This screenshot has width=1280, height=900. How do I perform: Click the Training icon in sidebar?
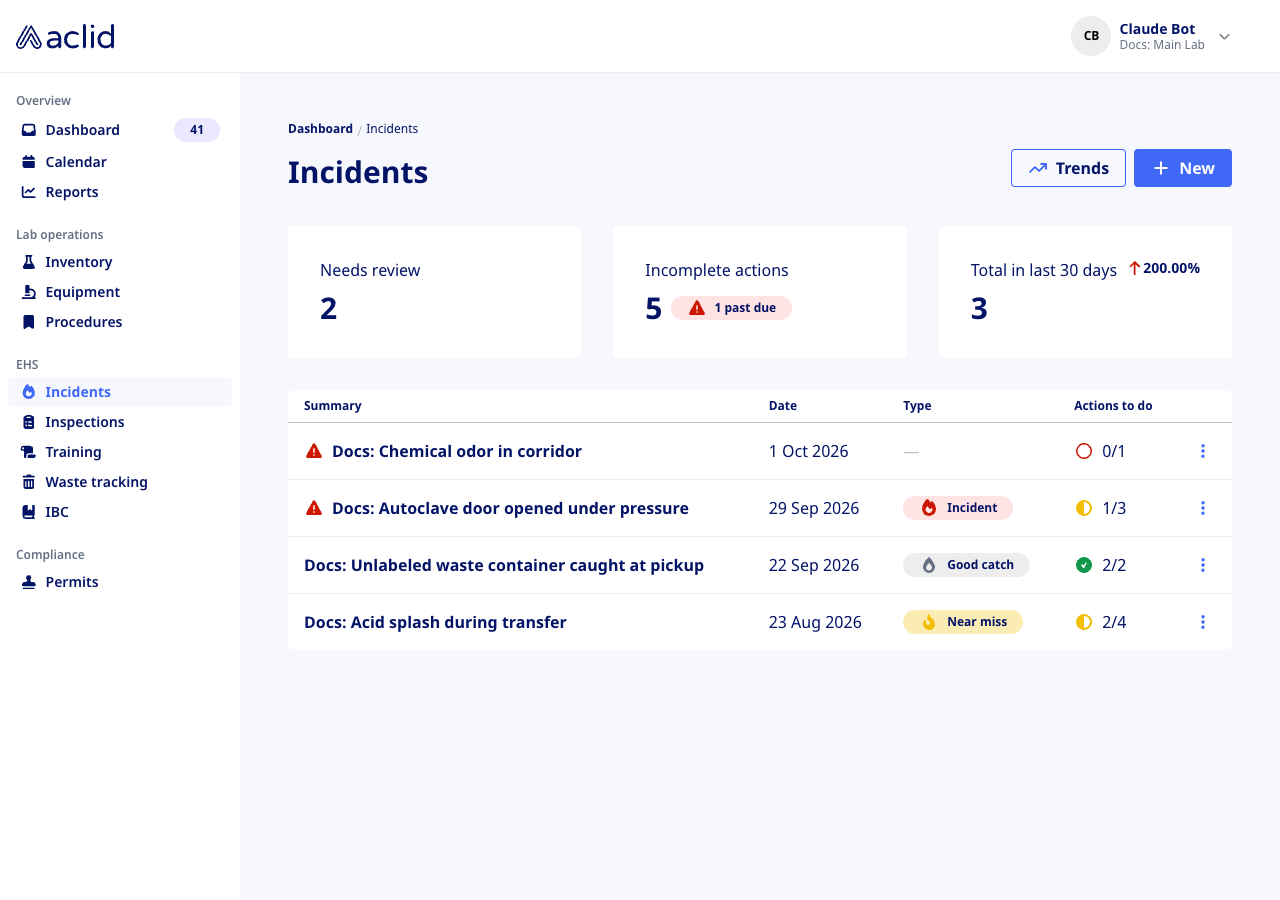point(29,452)
